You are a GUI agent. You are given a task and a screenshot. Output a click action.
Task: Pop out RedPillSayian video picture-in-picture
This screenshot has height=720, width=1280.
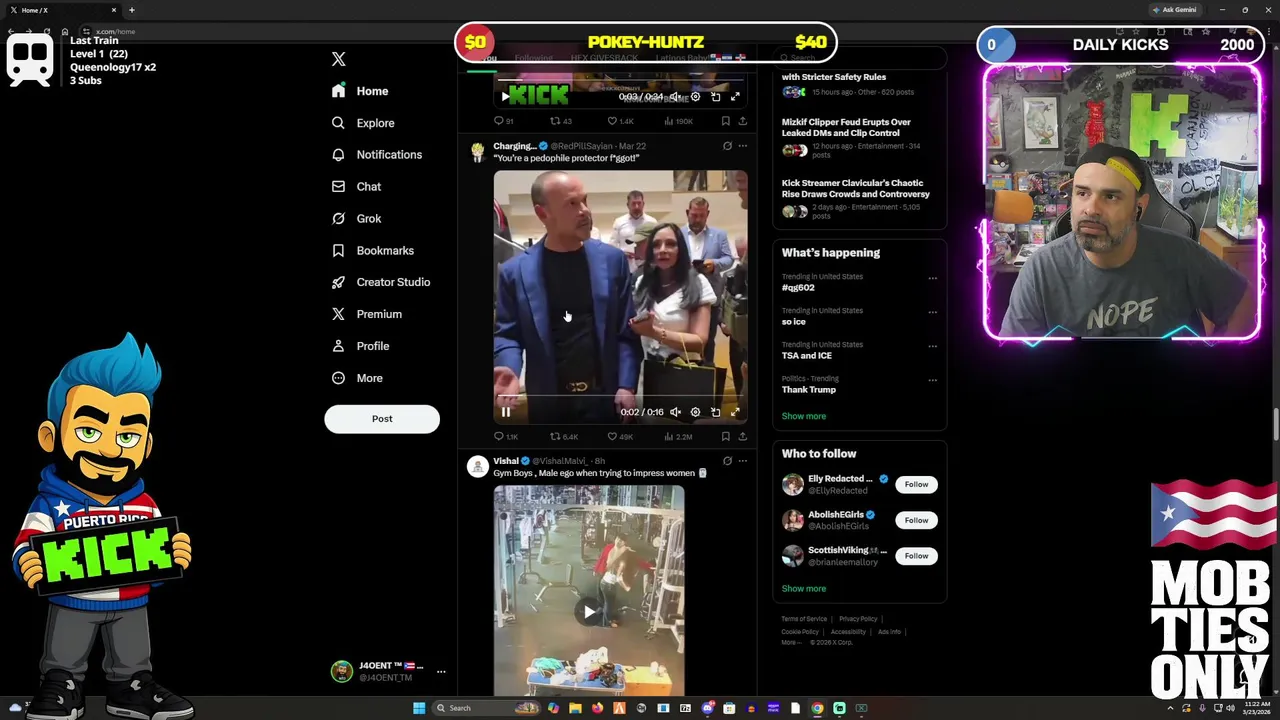point(715,412)
